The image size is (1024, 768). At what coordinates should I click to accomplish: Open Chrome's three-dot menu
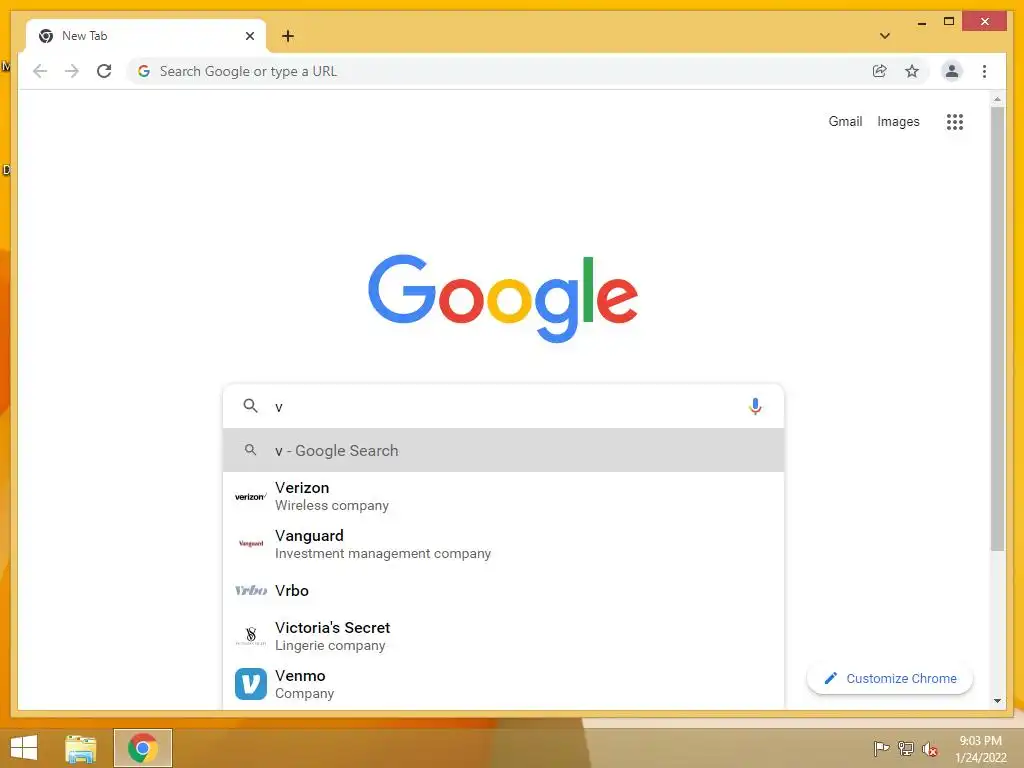(984, 71)
